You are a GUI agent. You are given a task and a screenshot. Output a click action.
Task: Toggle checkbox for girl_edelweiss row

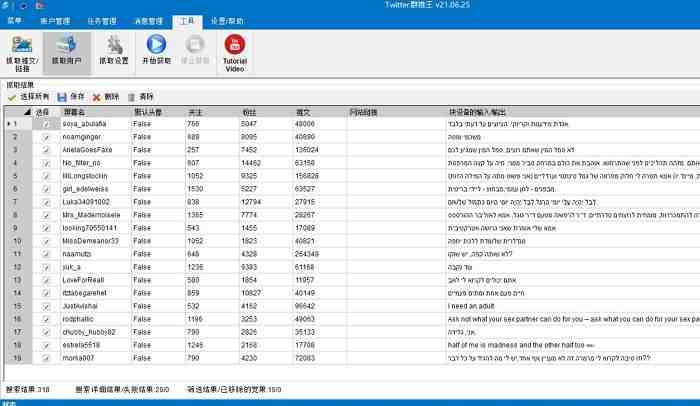pos(46,189)
